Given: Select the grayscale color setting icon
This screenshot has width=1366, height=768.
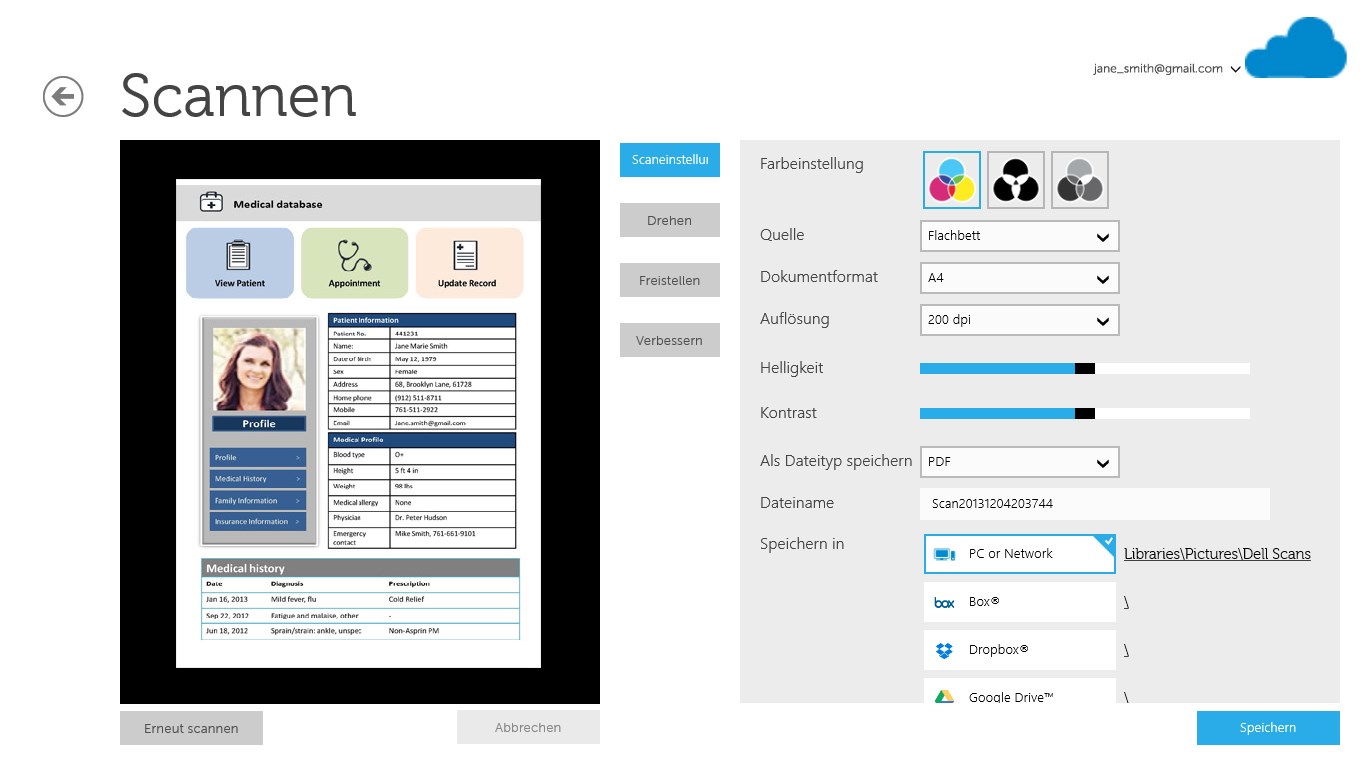Looking at the screenshot, I should pyautogui.click(x=1080, y=180).
